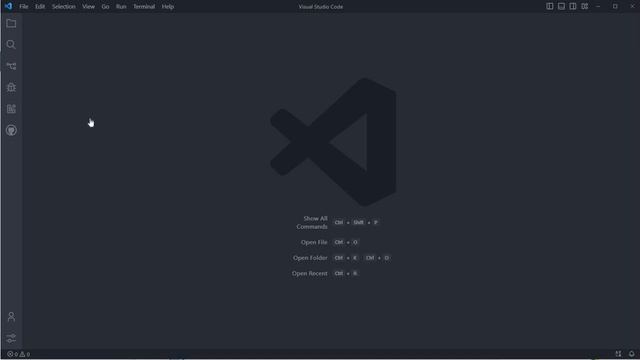Open the File menu
The image size is (640, 360).
click(x=24, y=7)
